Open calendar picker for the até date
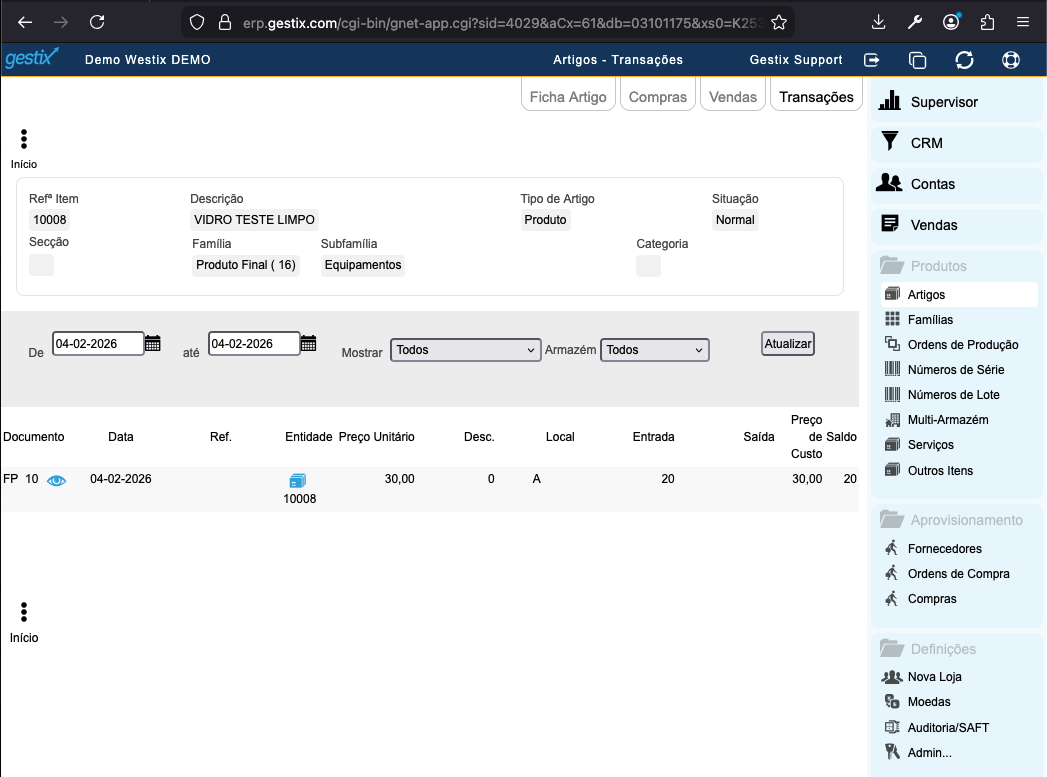This screenshot has height=777, width=1047. [x=309, y=344]
